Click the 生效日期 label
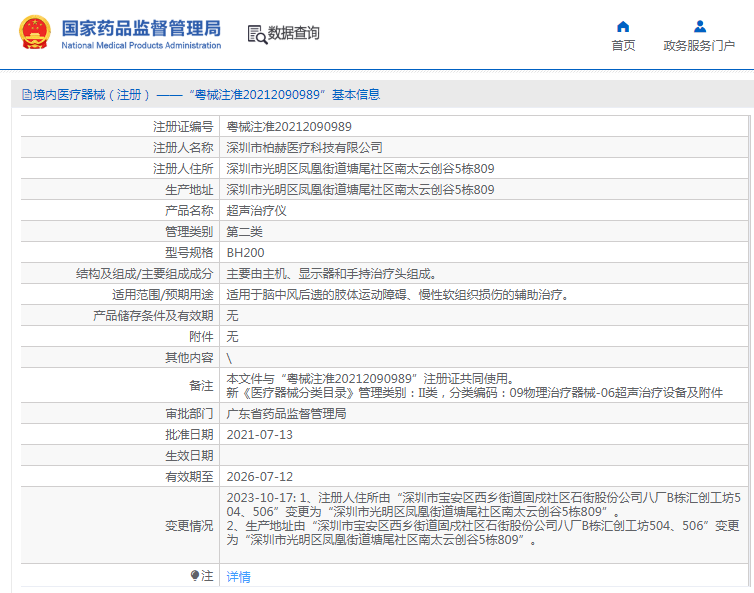Viewport: 754px width, 593px height. pyautogui.click(x=189, y=455)
